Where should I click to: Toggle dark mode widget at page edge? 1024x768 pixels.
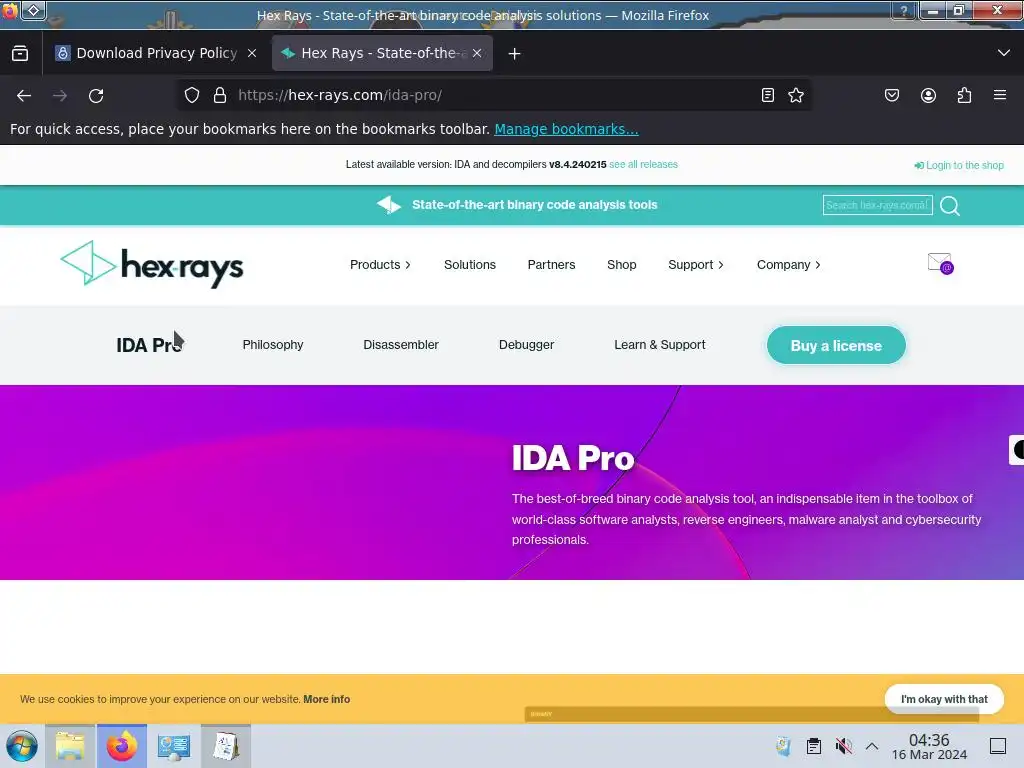1017,450
